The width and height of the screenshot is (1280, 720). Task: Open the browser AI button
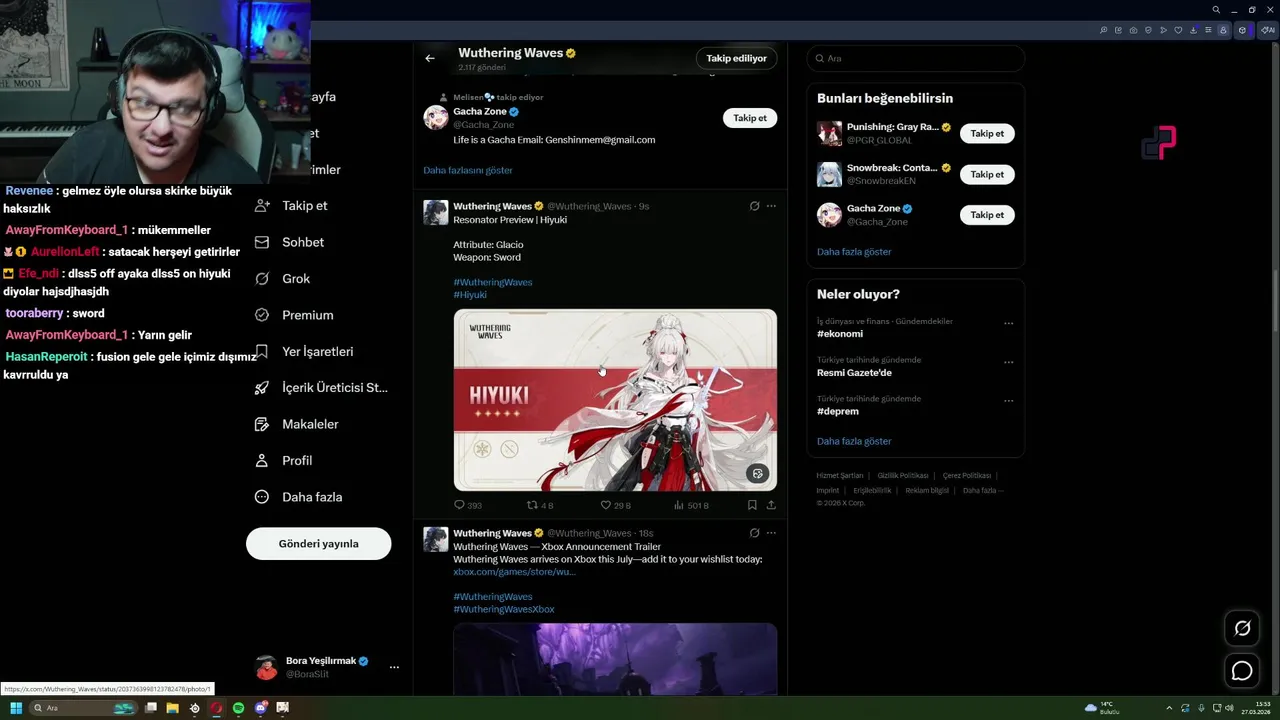tap(1268, 30)
